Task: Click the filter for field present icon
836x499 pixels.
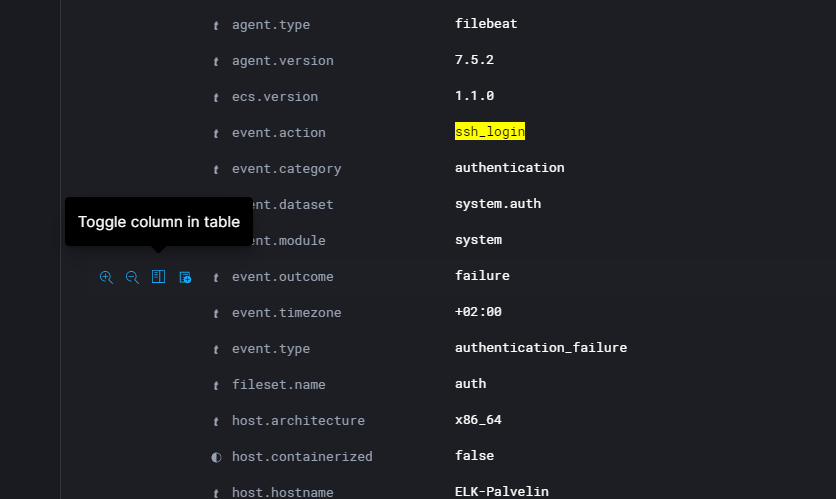Action: (185, 277)
